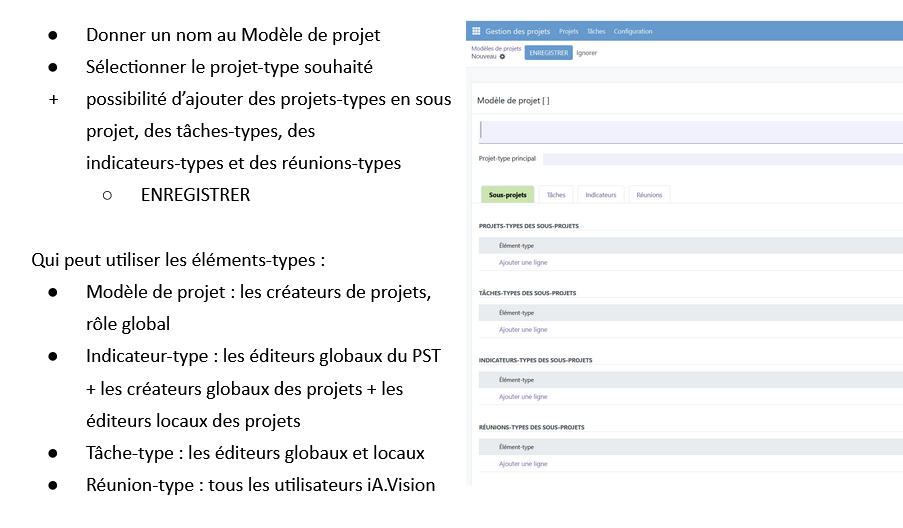Viewport: 903px width, 528px height.
Task: Click the gear icon beside Nouveau
Action: (x=502, y=57)
